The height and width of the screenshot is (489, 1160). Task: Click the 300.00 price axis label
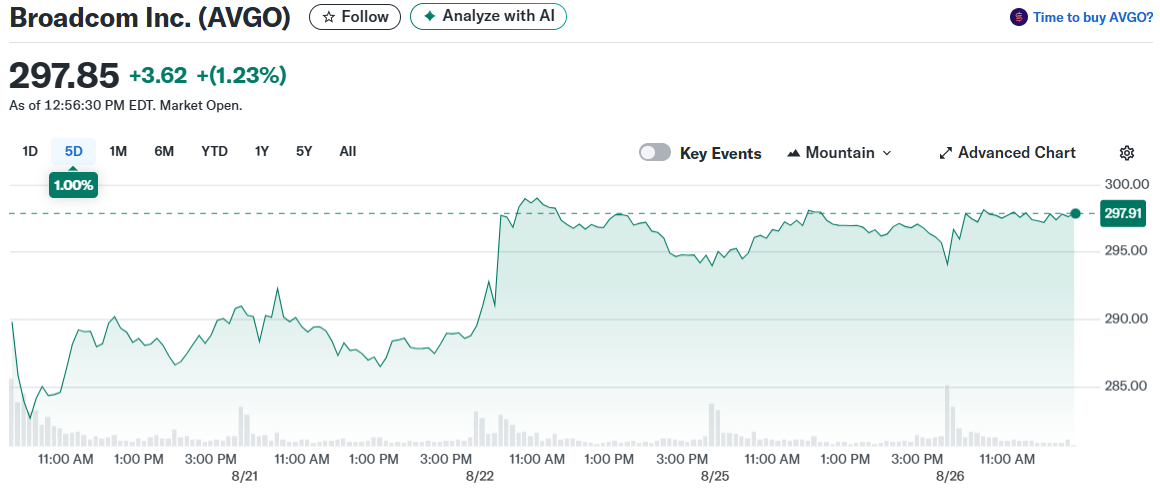point(1126,184)
